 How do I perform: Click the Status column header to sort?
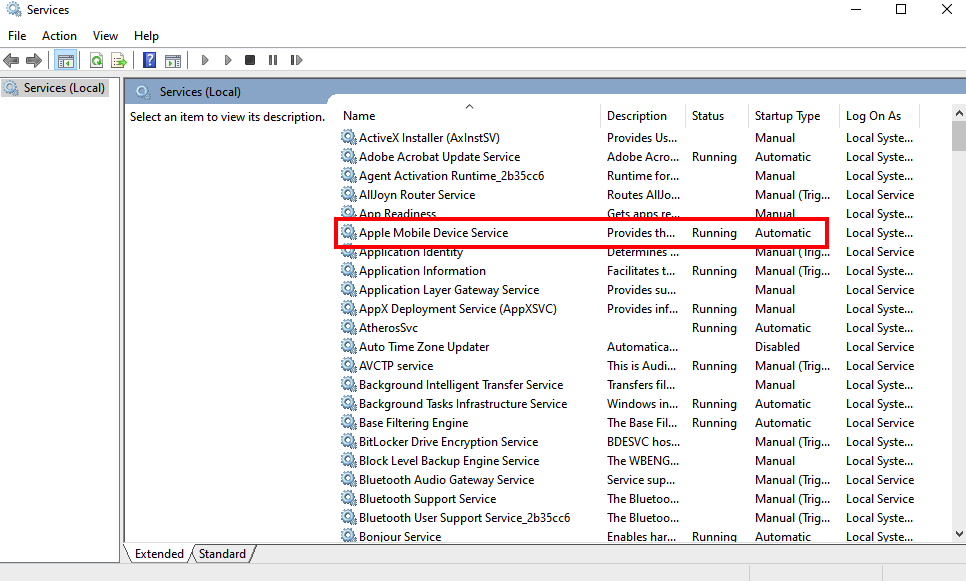click(708, 116)
